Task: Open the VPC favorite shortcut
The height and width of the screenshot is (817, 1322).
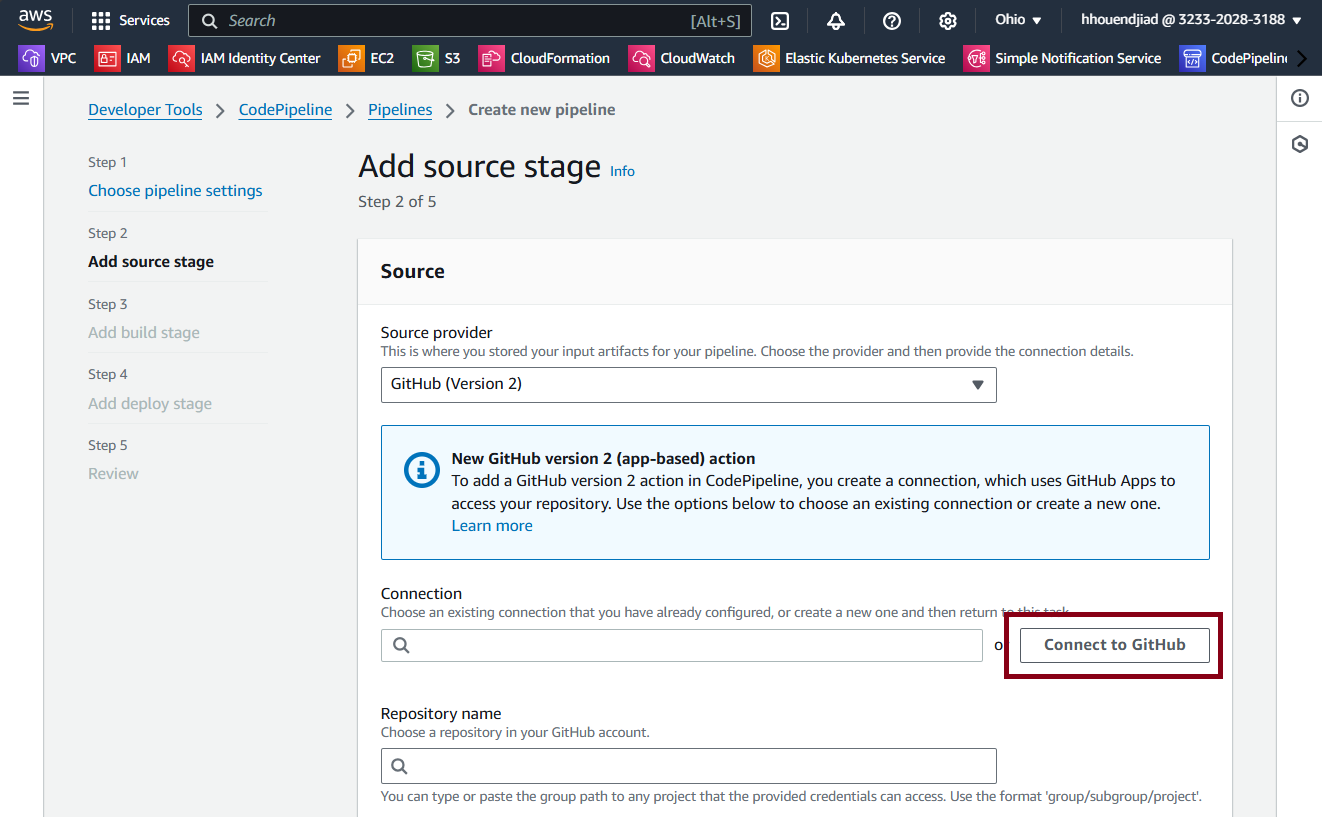Action: tap(48, 58)
